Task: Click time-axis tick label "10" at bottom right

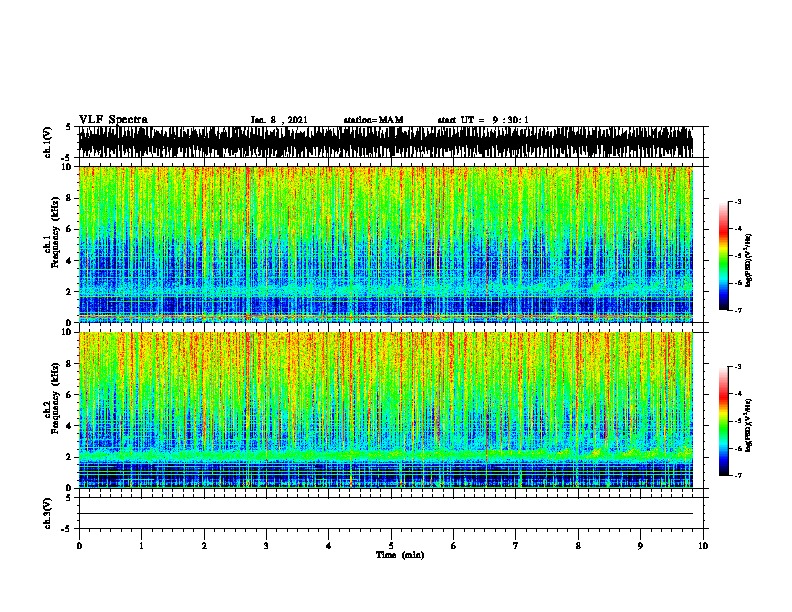Action: pos(703,546)
